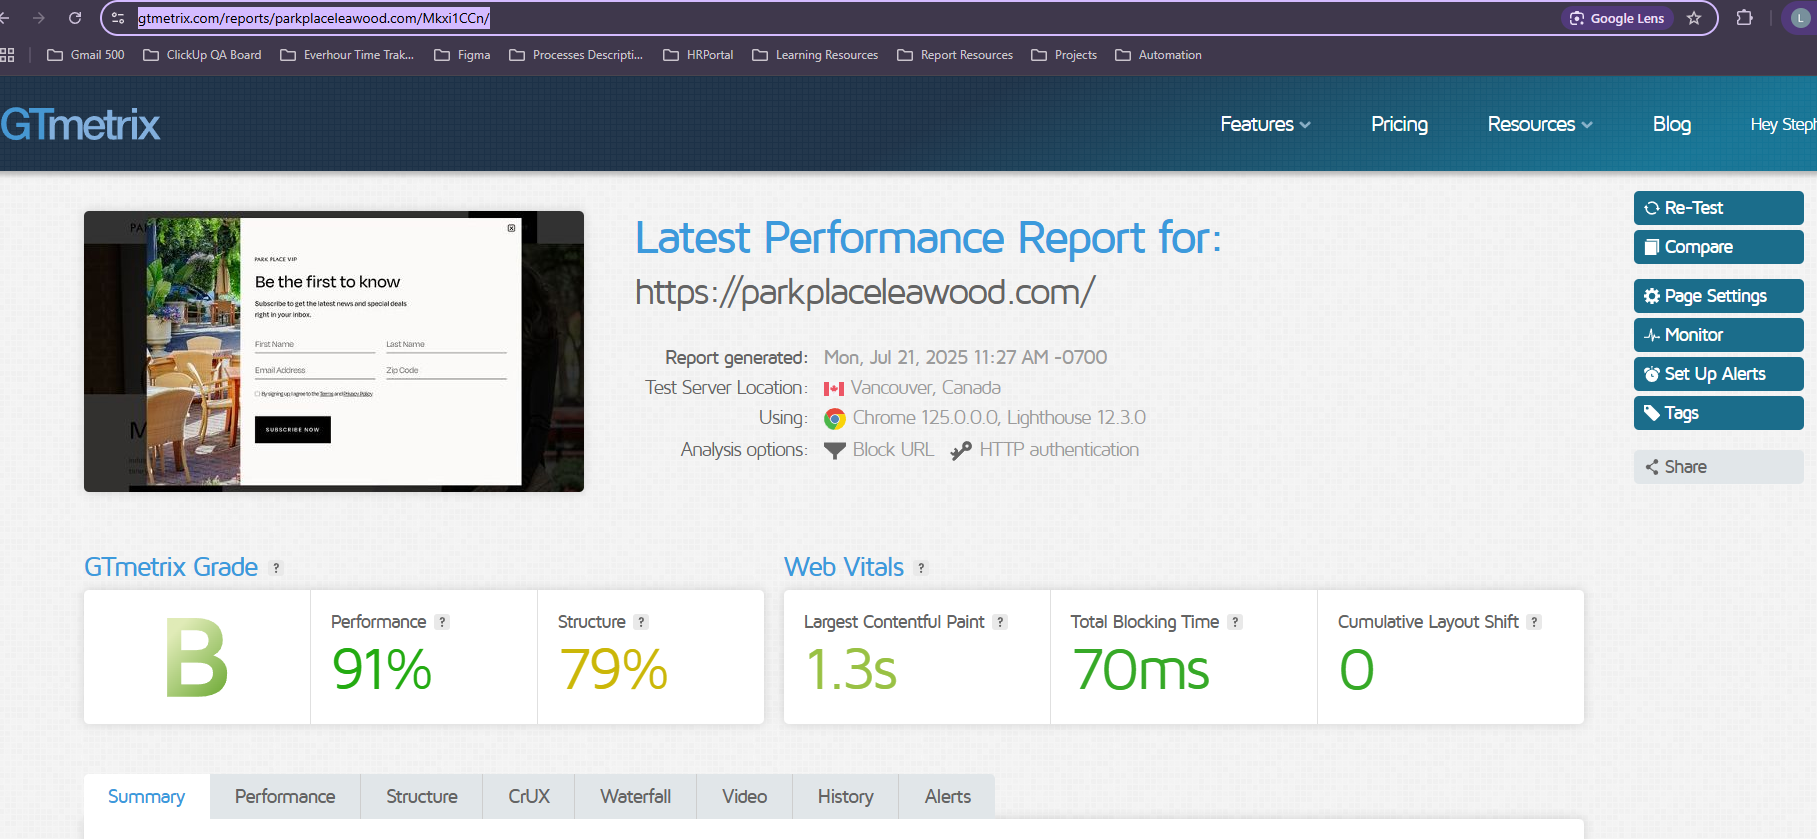Click help icon beside Total Blocking Time
This screenshot has width=1817, height=839.
[1235, 622]
